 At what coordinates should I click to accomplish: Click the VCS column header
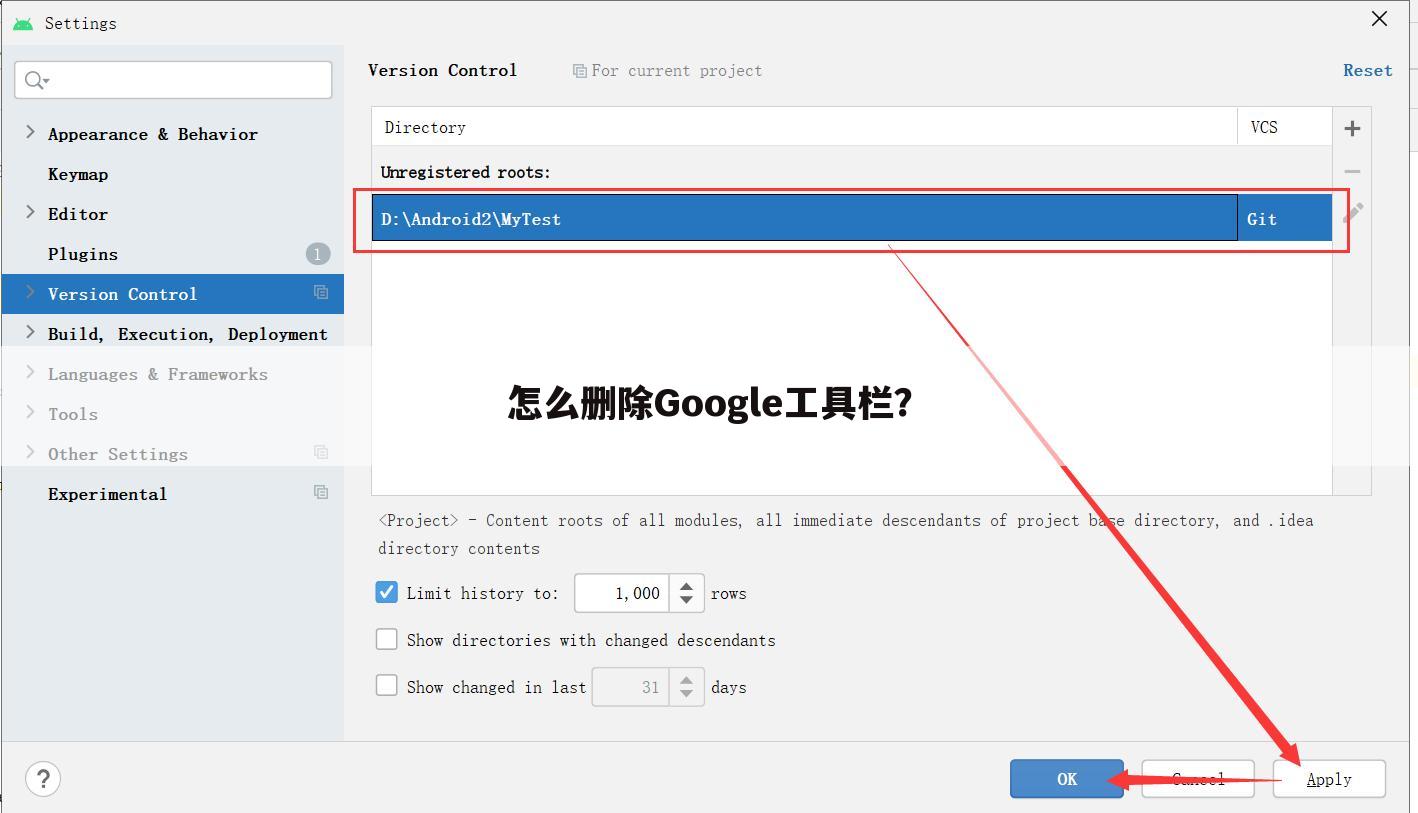(1285, 127)
